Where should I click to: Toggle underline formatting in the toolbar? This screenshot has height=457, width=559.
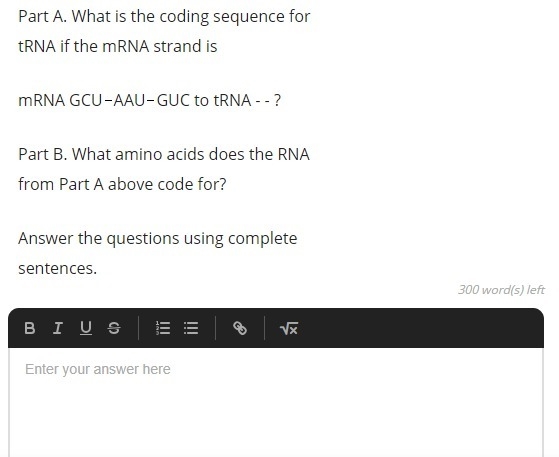tap(86, 328)
